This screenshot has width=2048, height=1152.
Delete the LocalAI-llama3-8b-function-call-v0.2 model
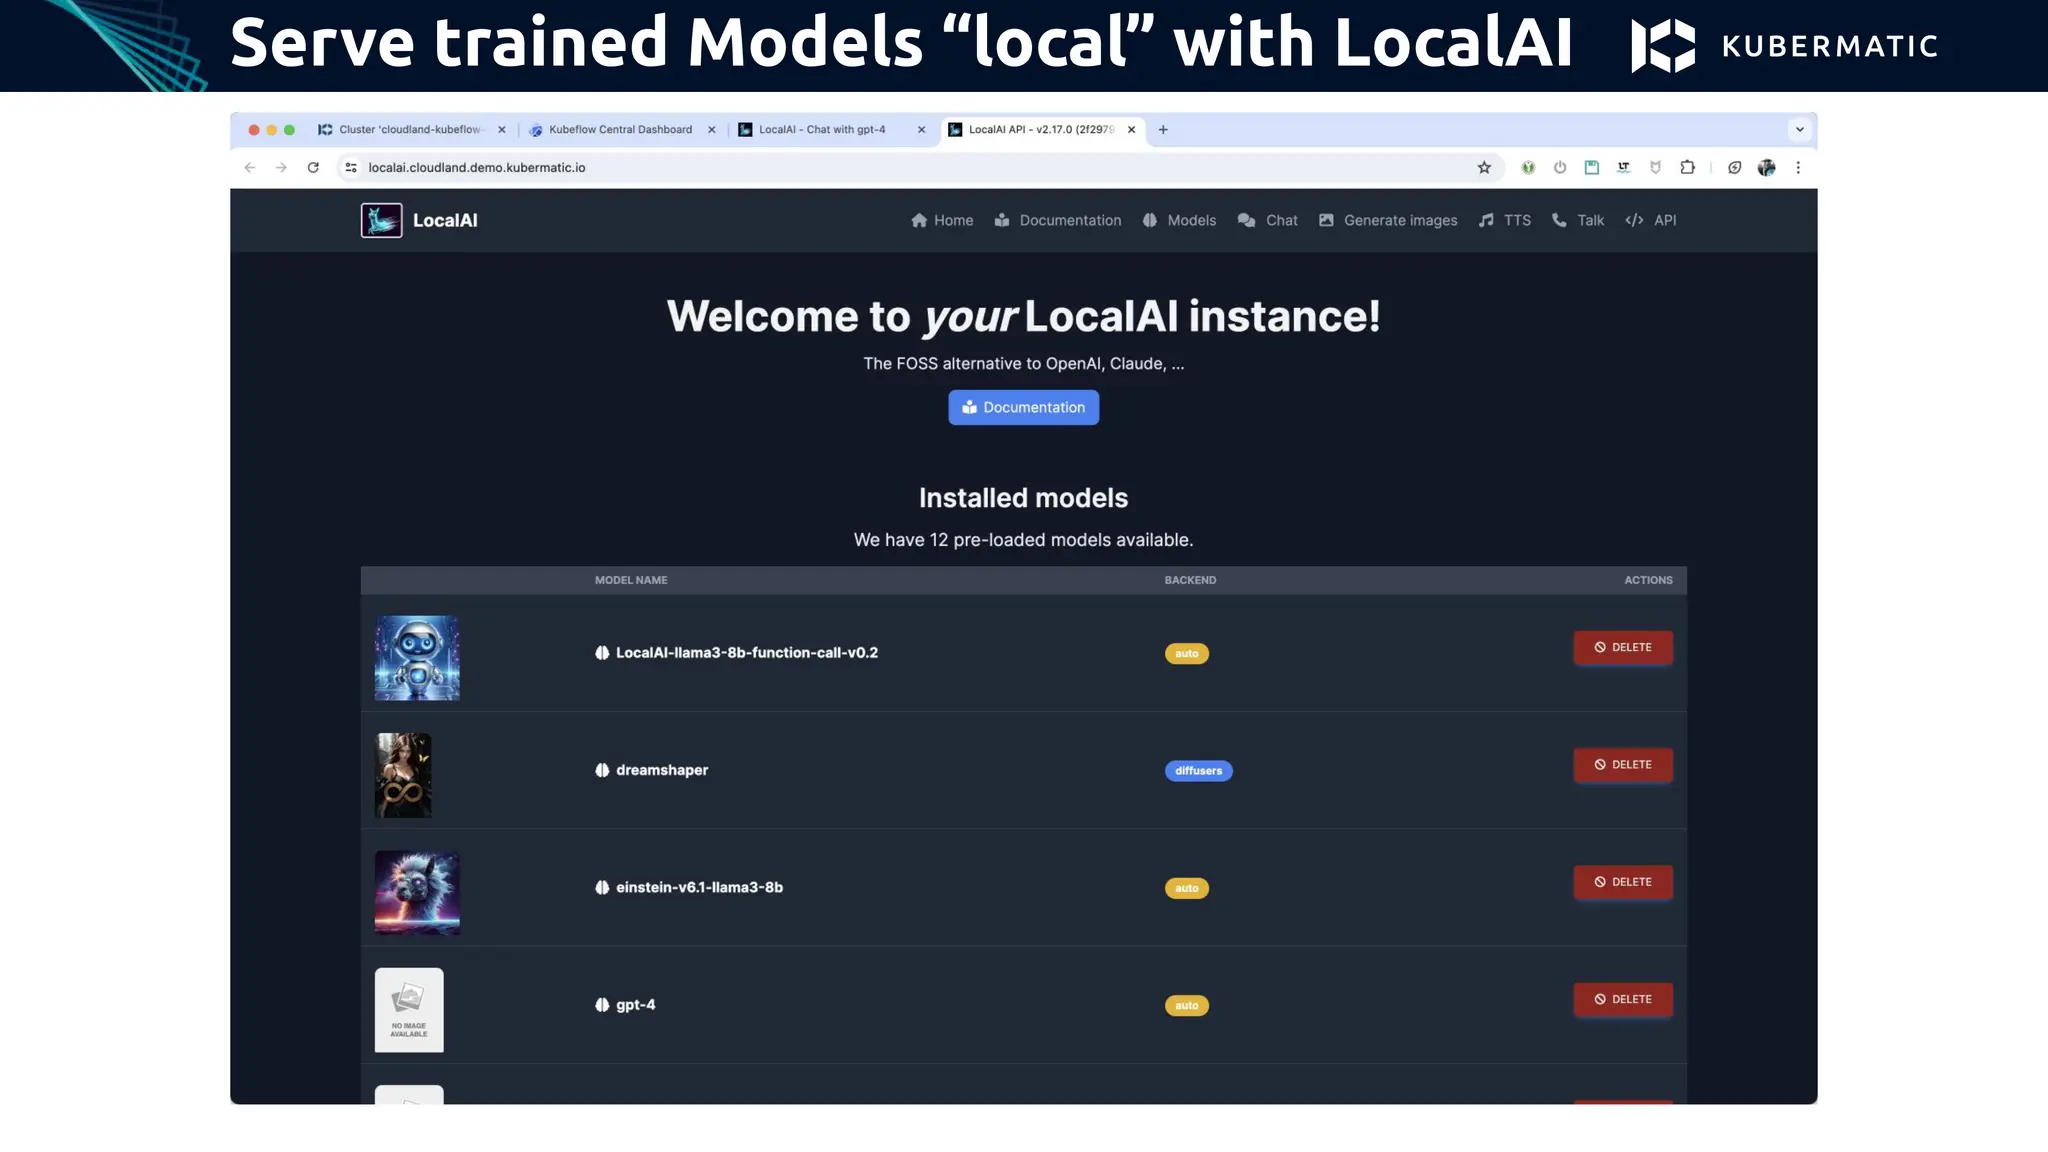pos(1623,648)
